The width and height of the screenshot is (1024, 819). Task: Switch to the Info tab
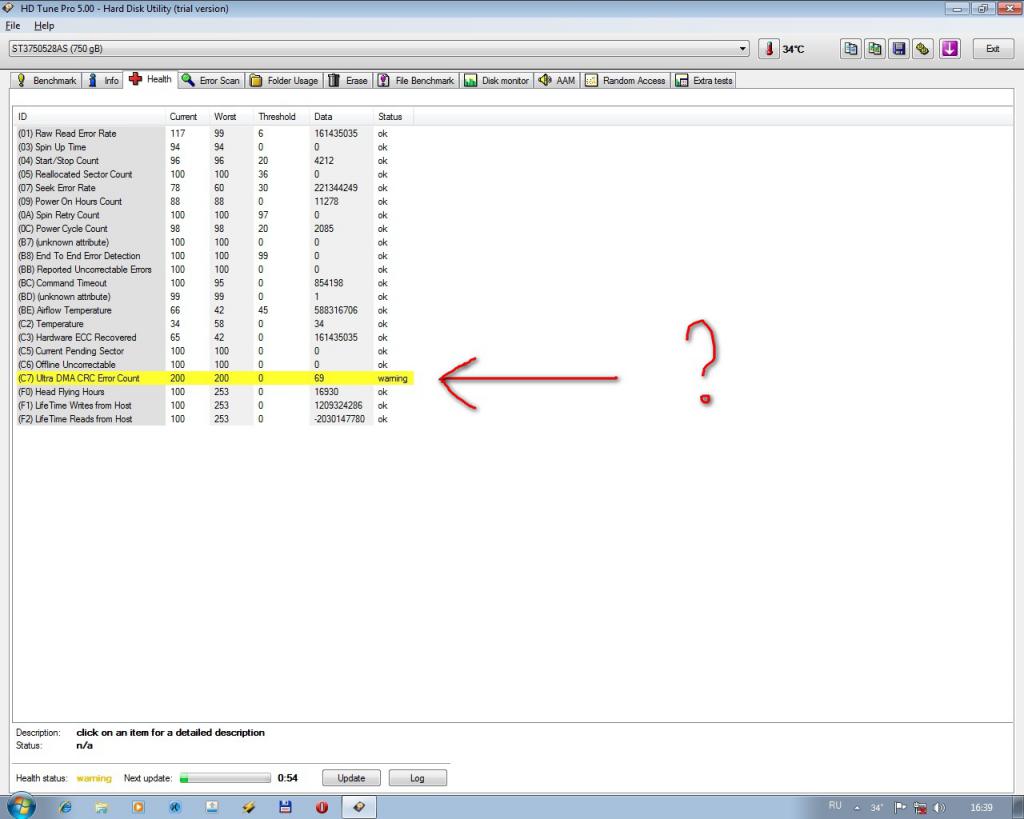point(104,80)
